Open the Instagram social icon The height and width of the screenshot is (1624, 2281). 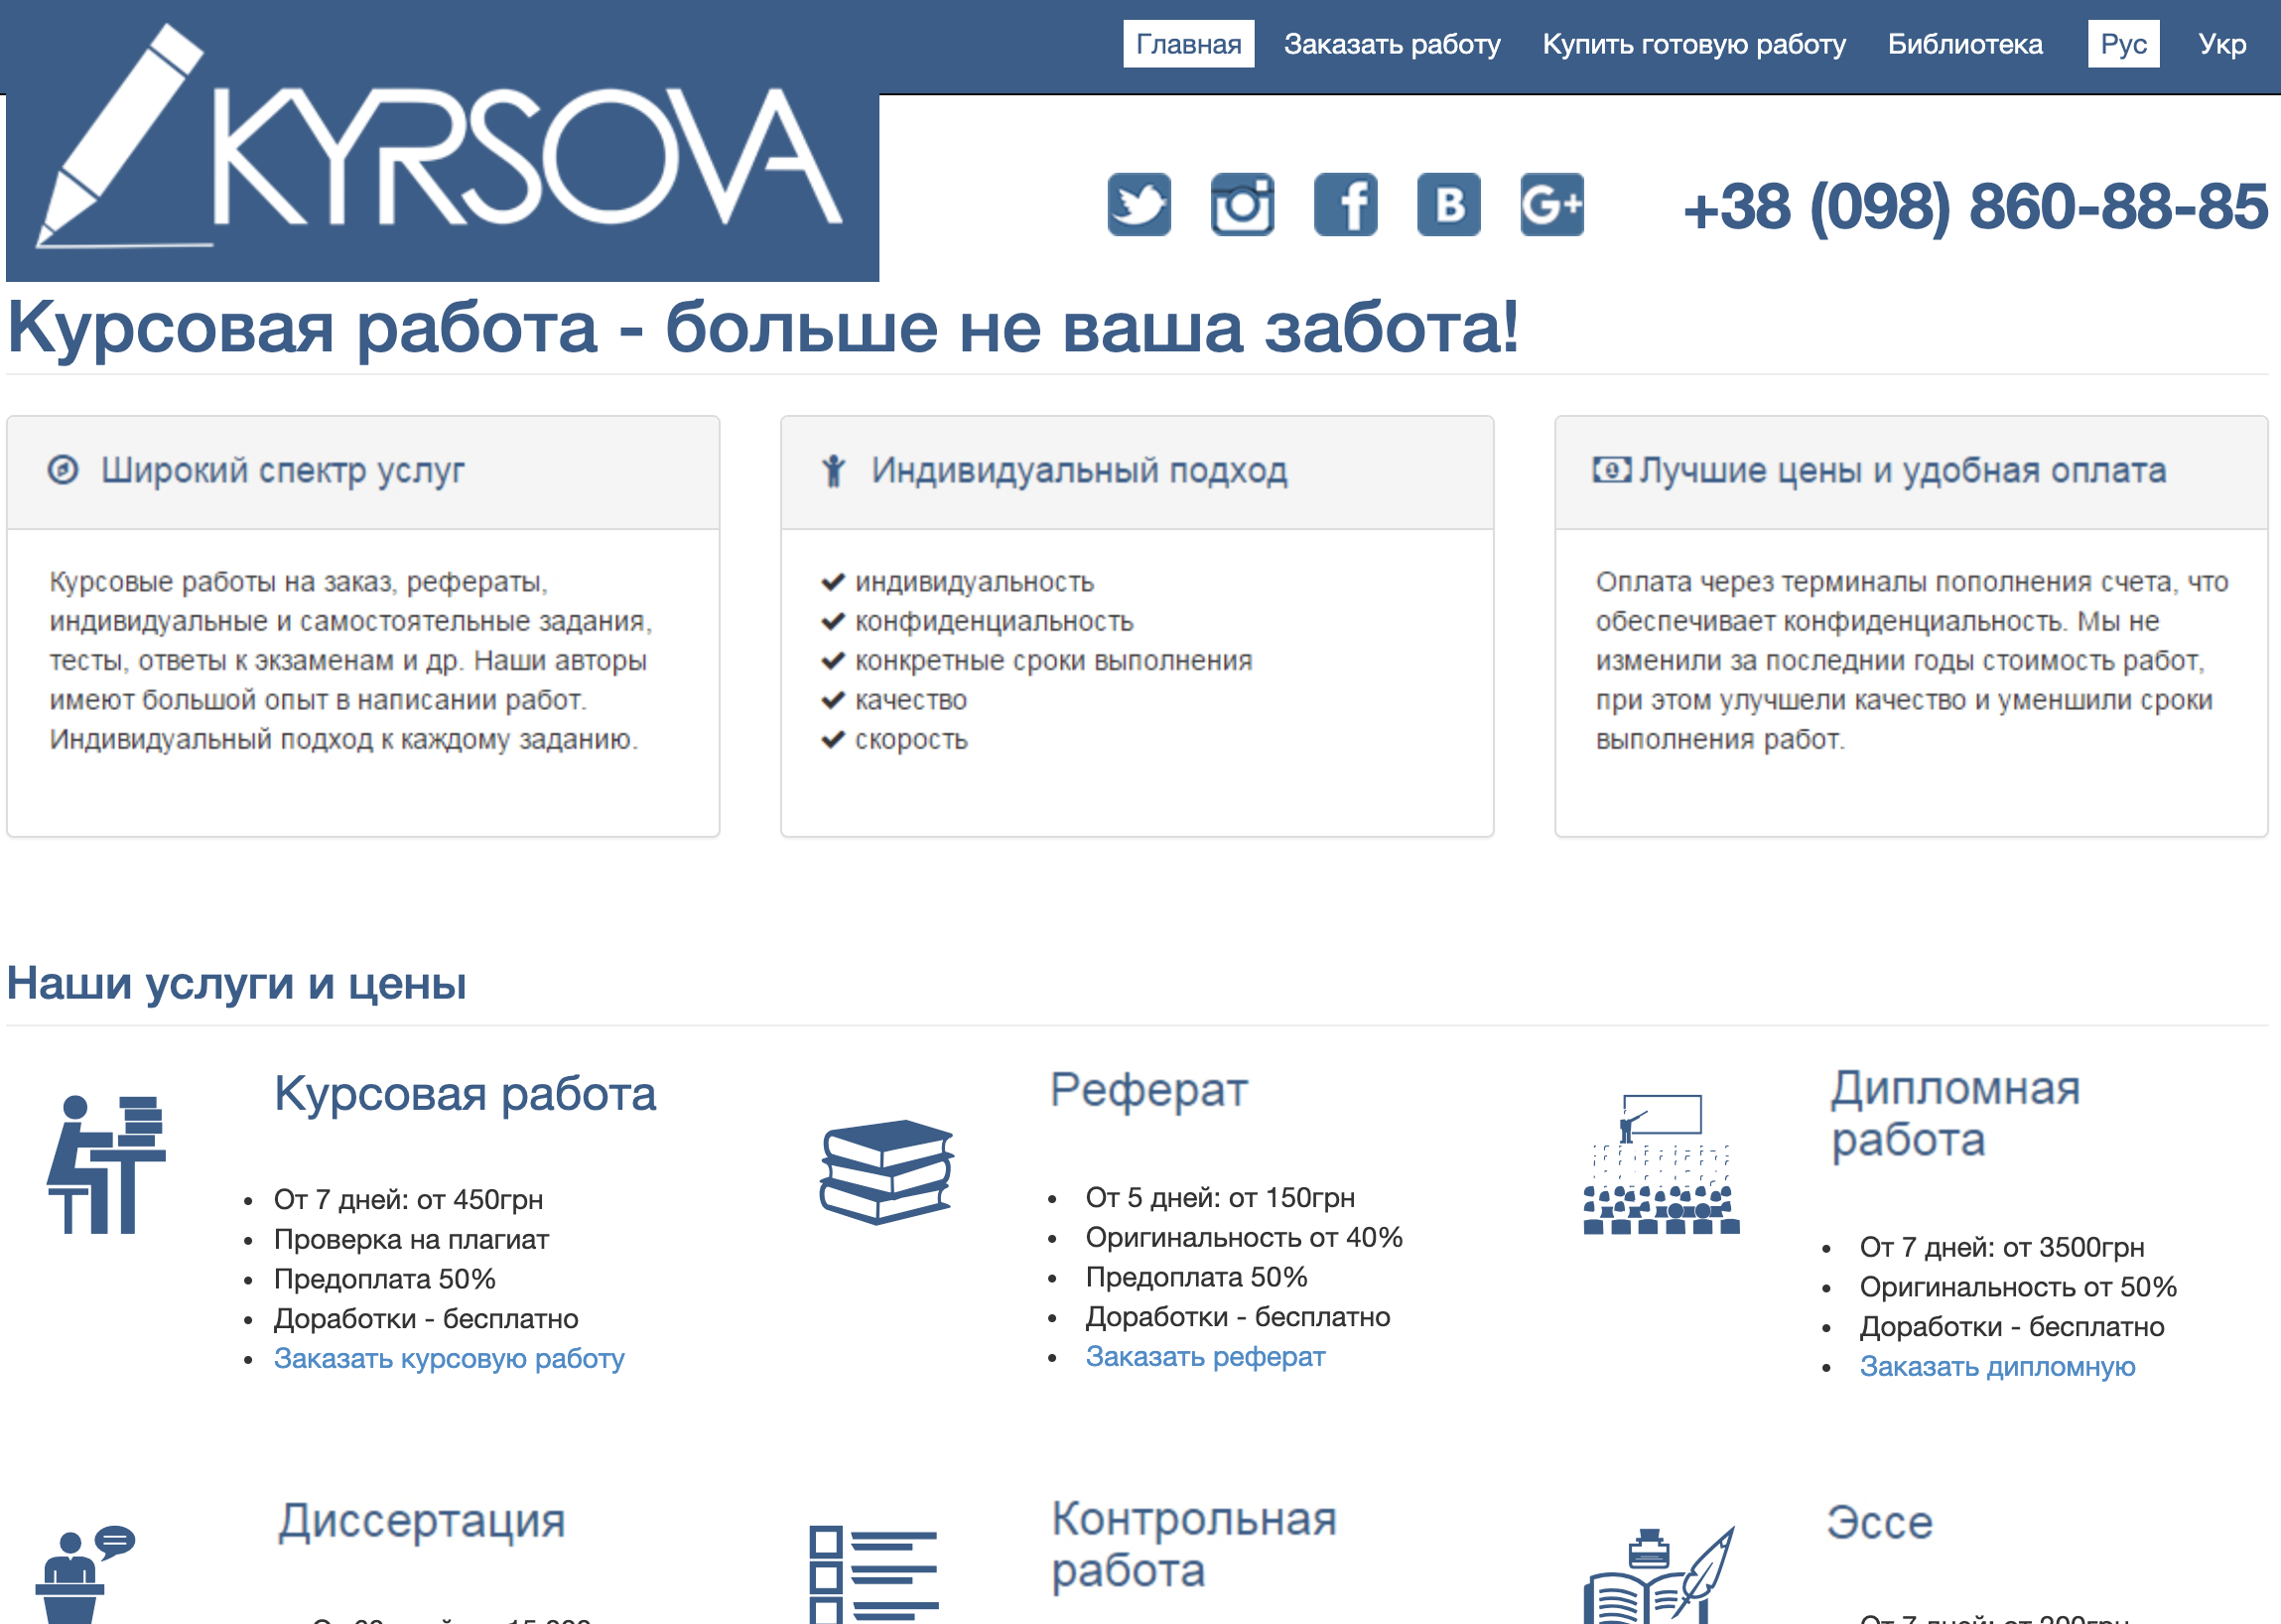point(1241,205)
